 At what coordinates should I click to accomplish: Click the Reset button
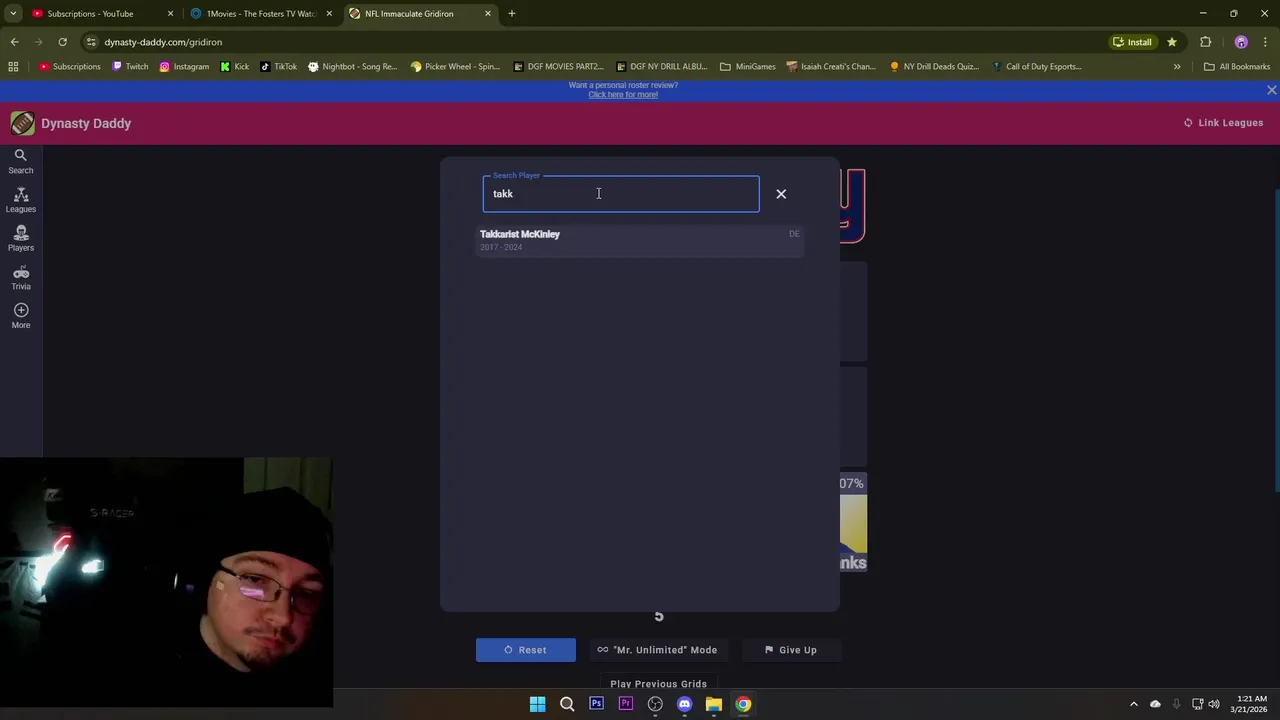pyautogui.click(x=525, y=650)
